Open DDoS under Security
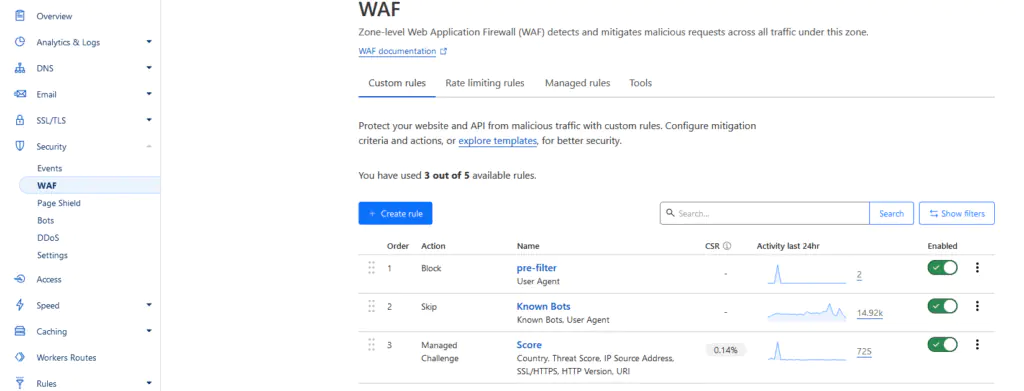Screen dimensions: 1024x391 tap(48, 238)
